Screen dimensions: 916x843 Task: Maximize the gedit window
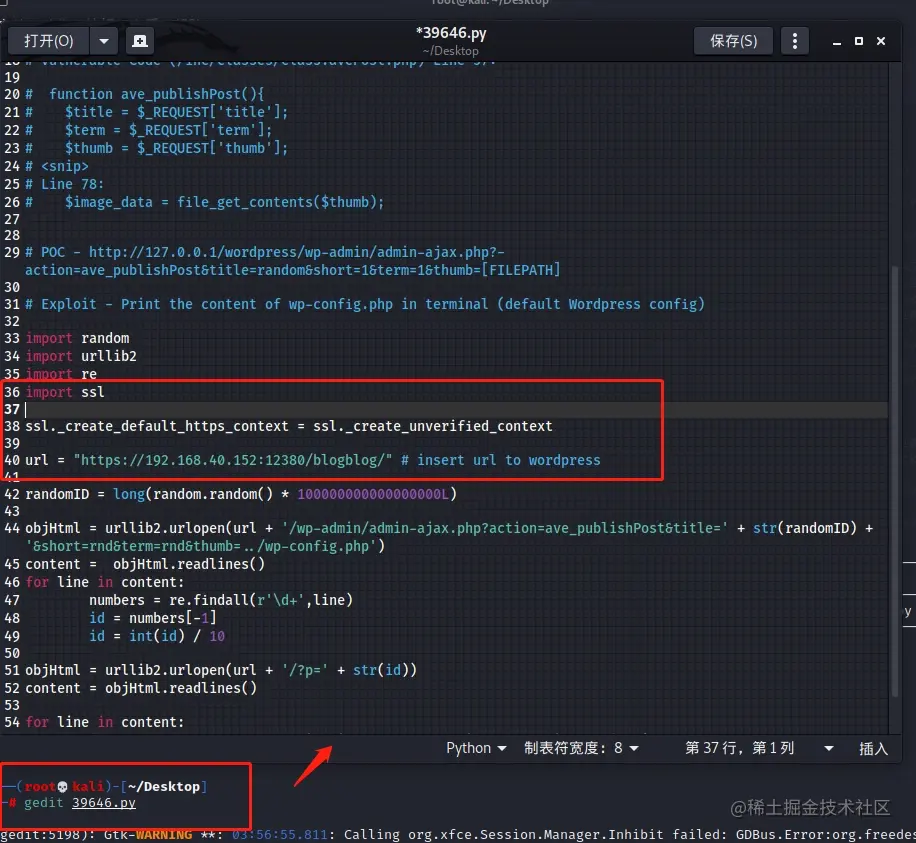tap(859, 41)
